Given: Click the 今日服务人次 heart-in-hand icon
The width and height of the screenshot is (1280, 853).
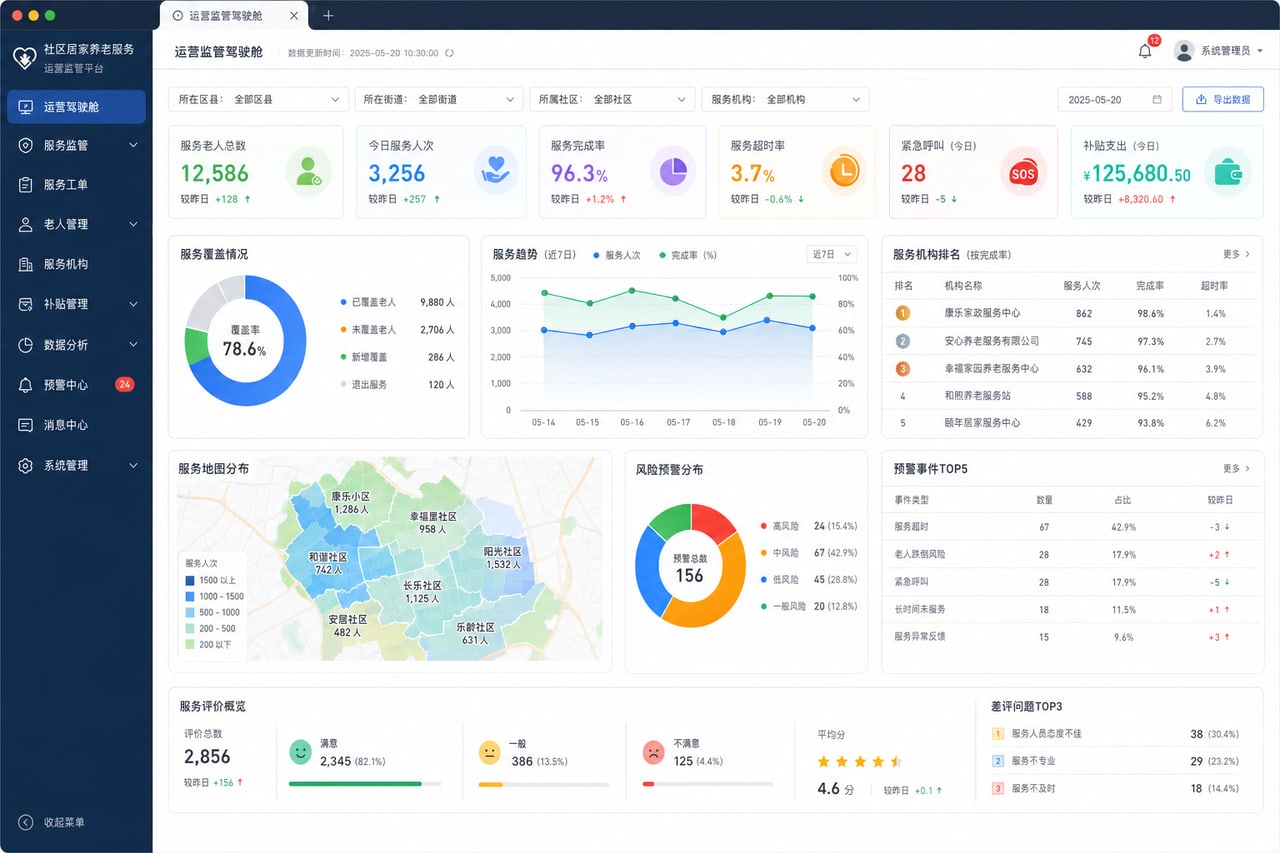Looking at the screenshot, I should pos(494,169).
